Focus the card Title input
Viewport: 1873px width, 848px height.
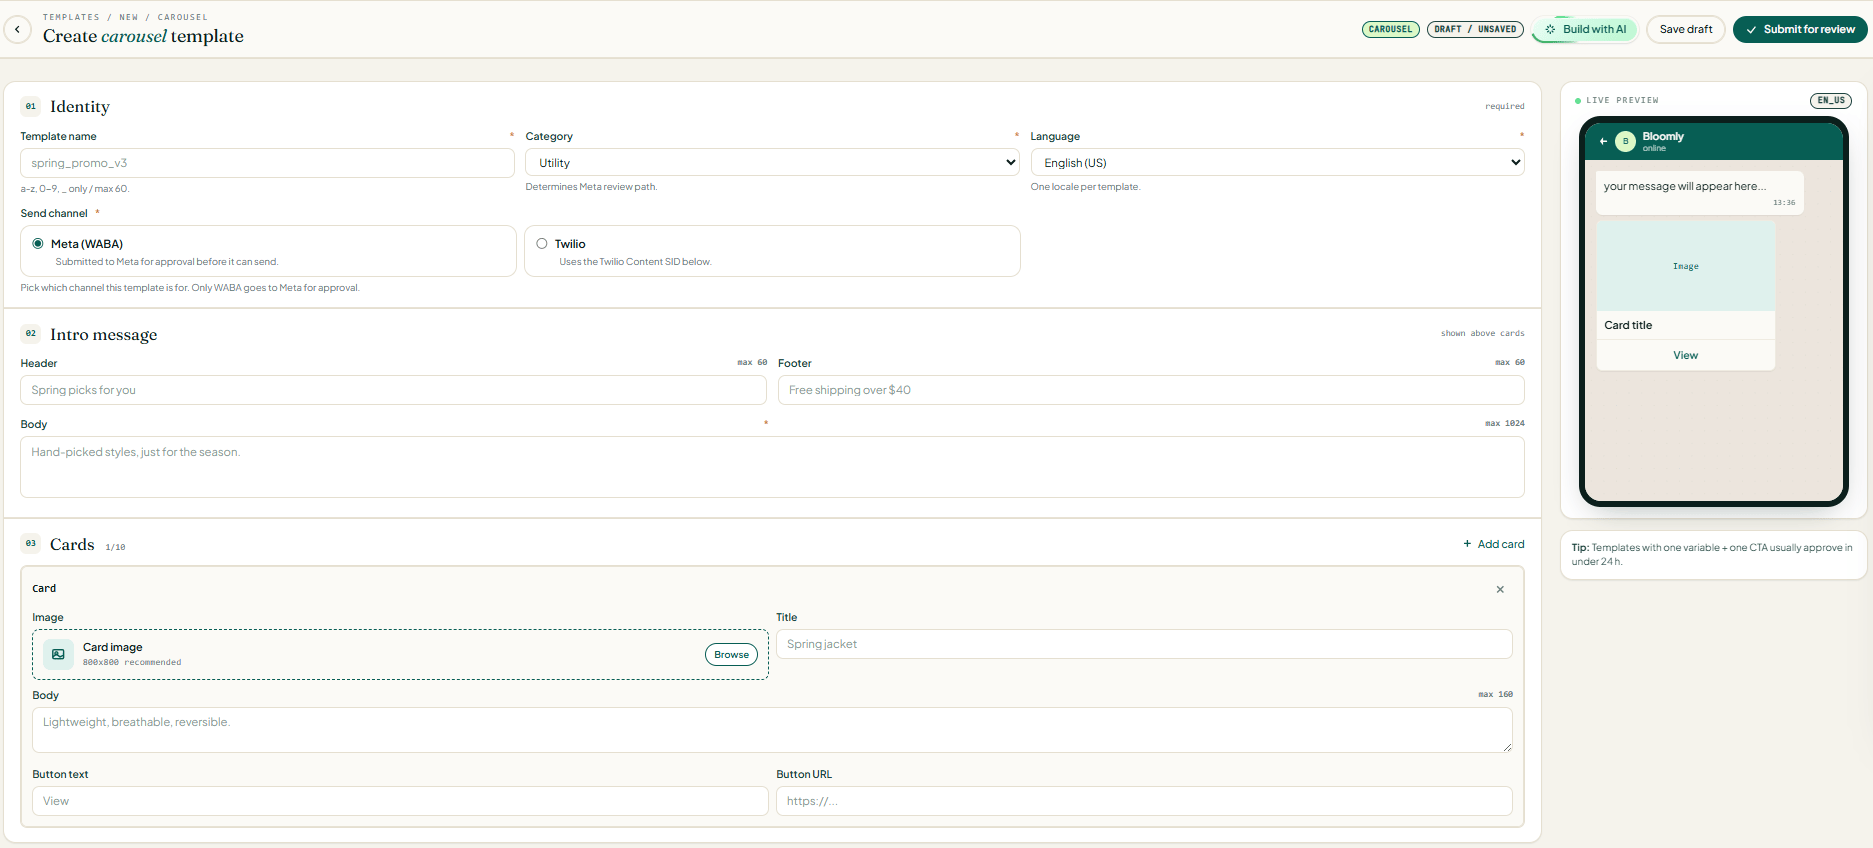(1144, 644)
